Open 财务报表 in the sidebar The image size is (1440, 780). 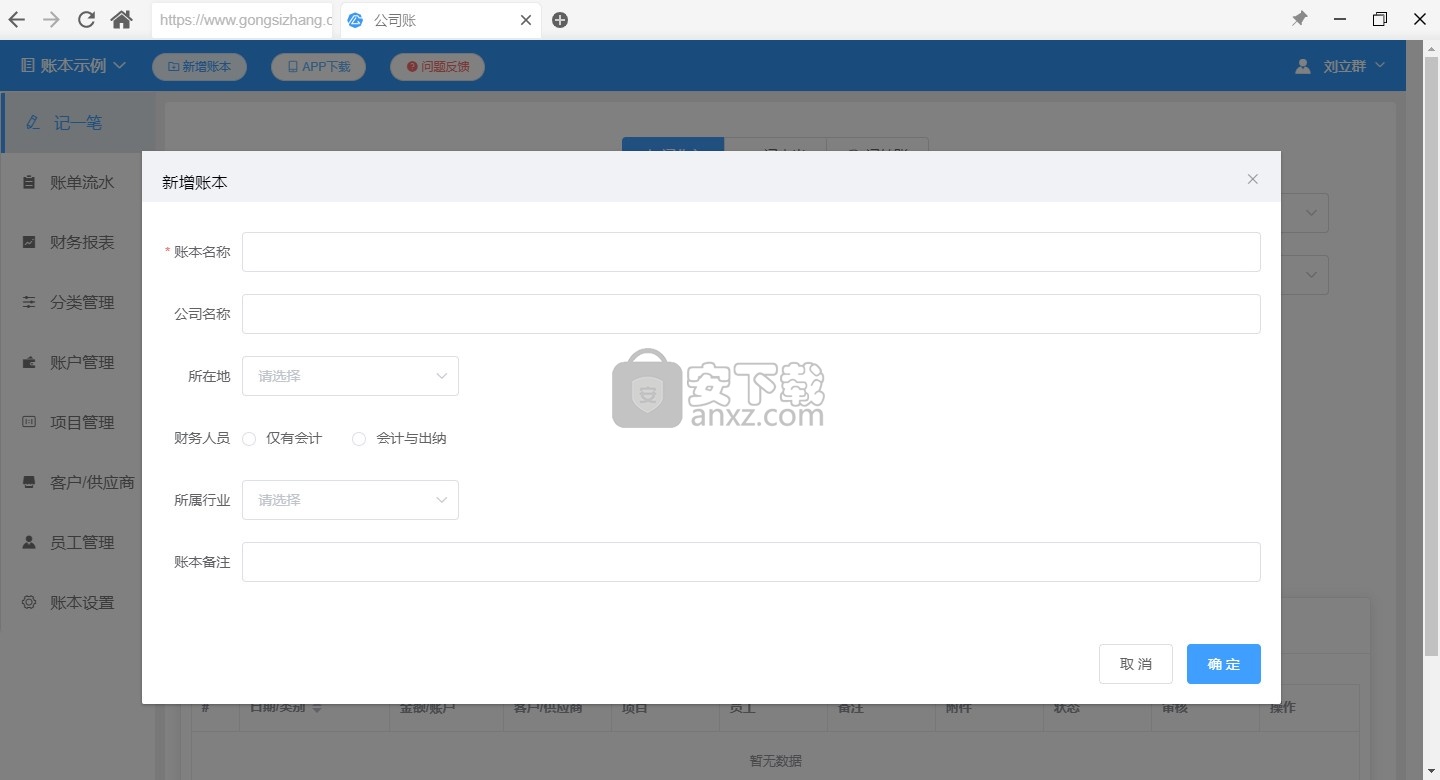[x=78, y=242]
